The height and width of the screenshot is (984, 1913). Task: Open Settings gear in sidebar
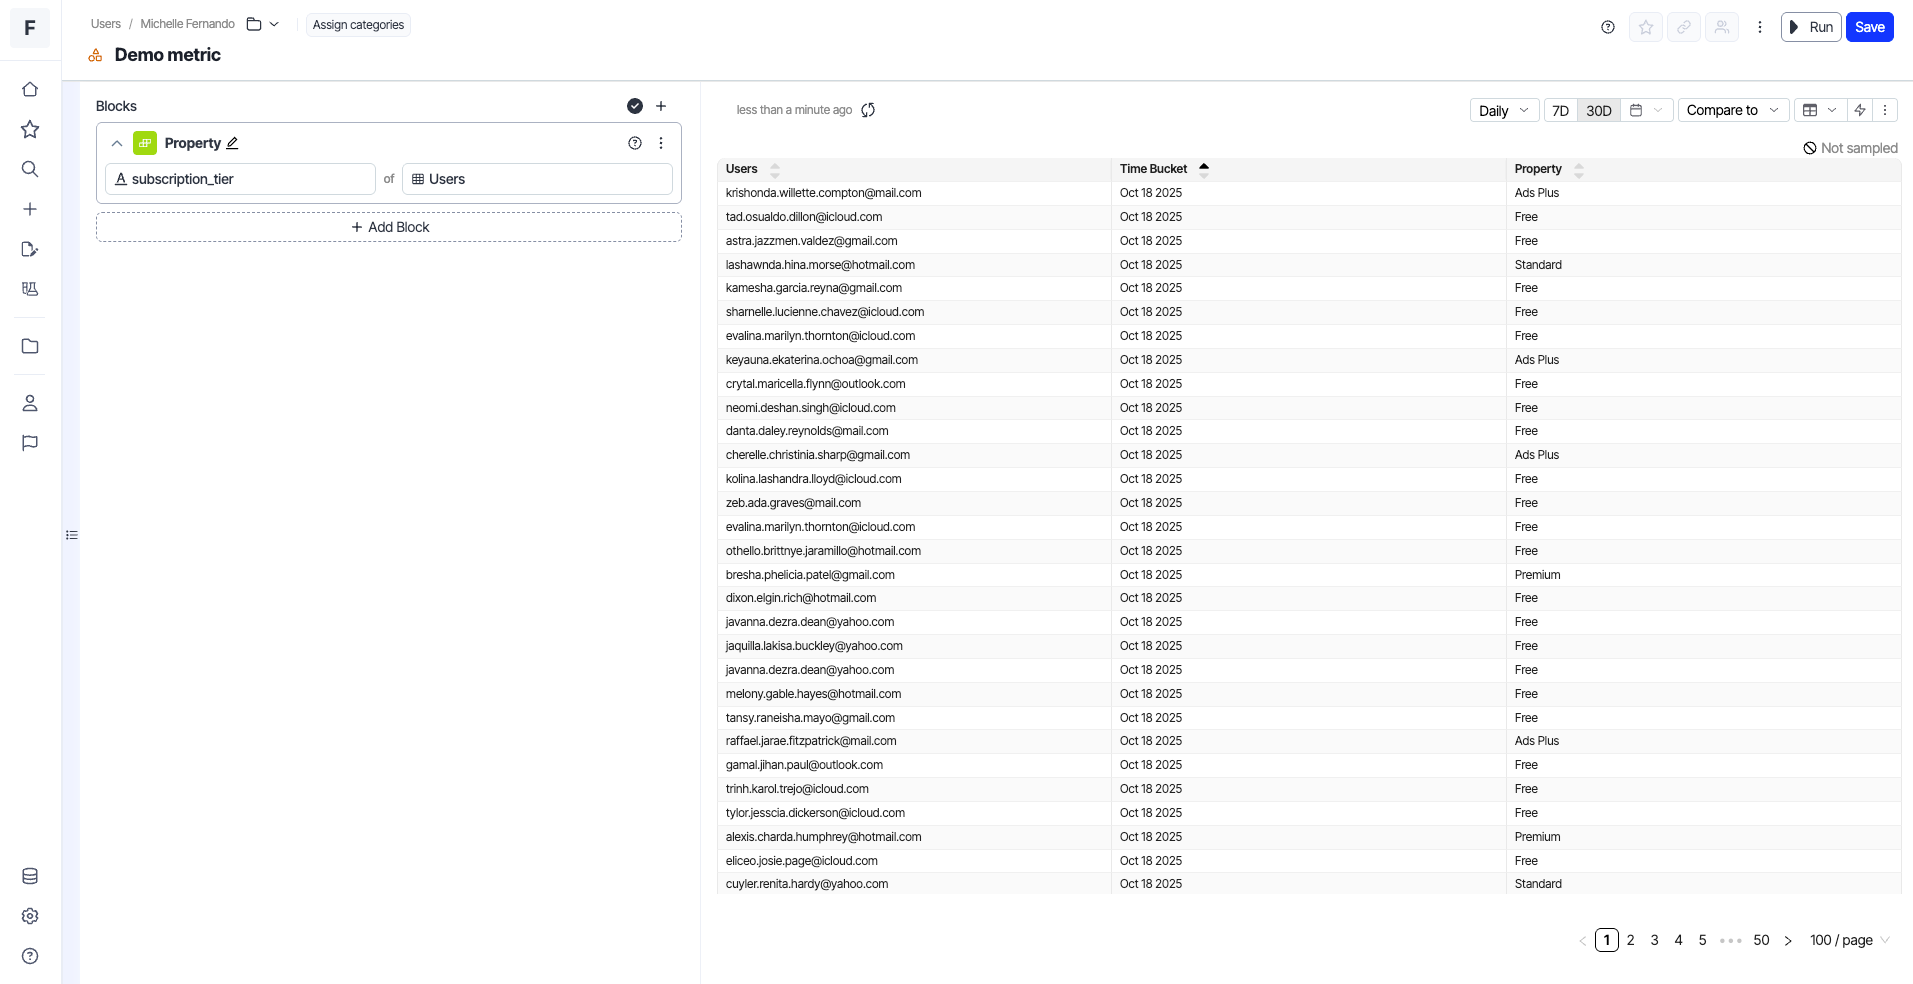(30, 916)
